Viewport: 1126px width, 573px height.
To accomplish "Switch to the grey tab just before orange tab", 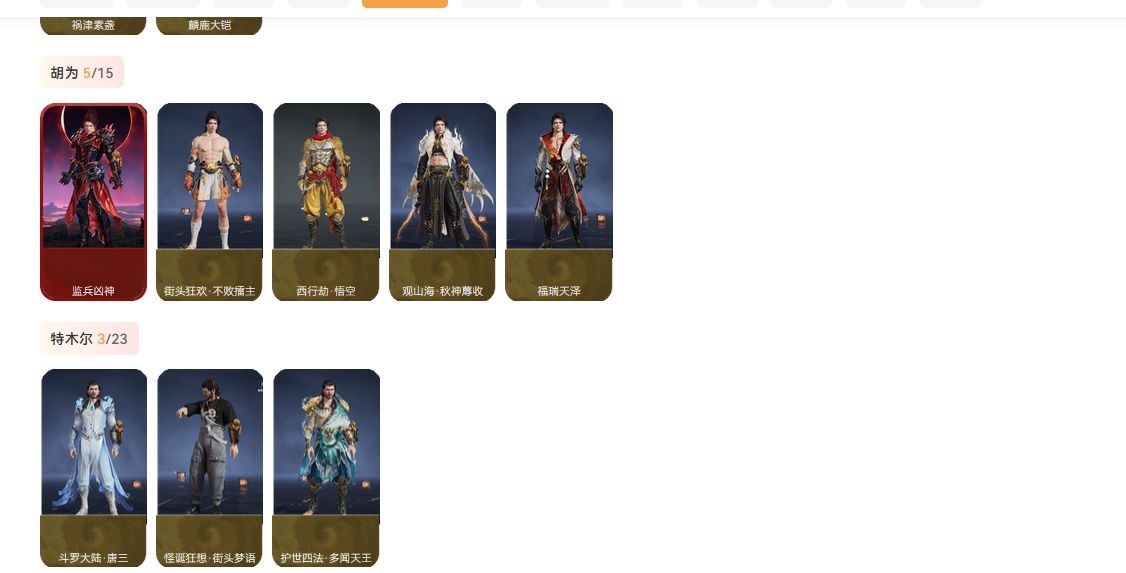I will [x=318, y=4].
